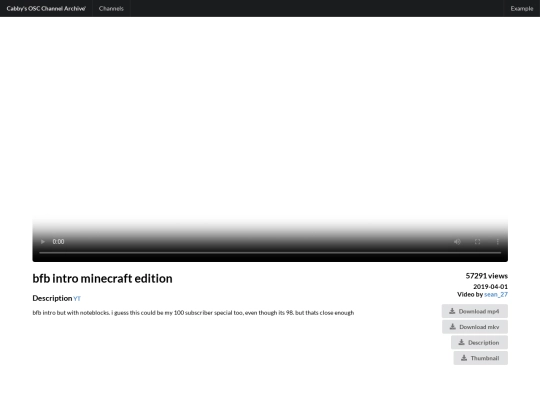Download the Thumbnail button
The width and height of the screenshot is (540, 405).
point(481,358)
